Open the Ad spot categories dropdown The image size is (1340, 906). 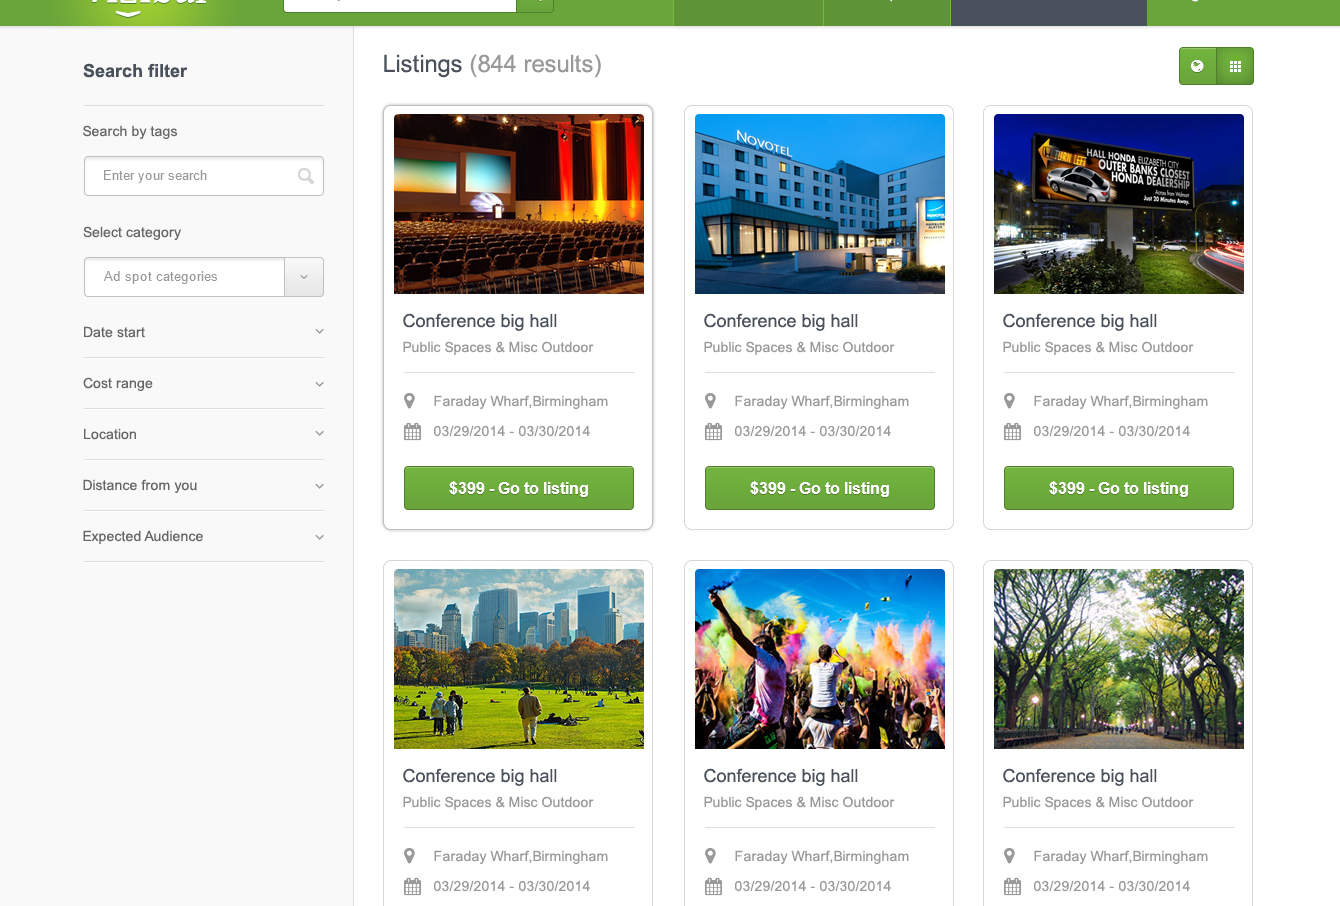pyautogui.click(x=204, y=277)
